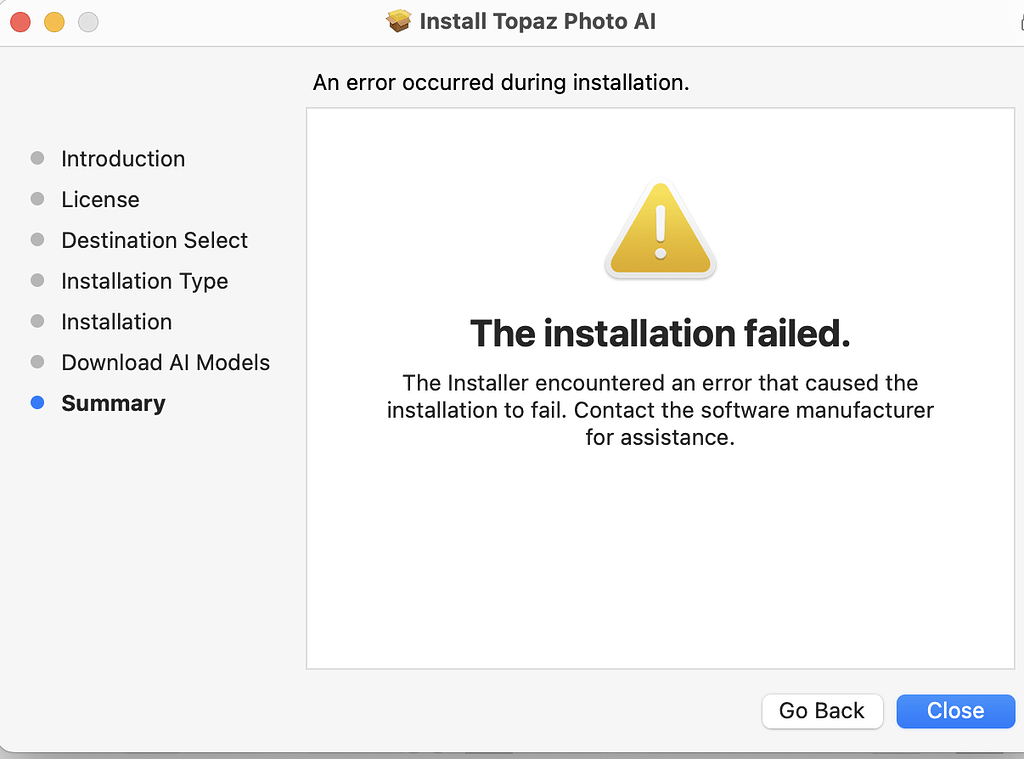This screenshot has width=1024, height=759.
Task: Click the installation failed message text
Action: coord(659,410)
